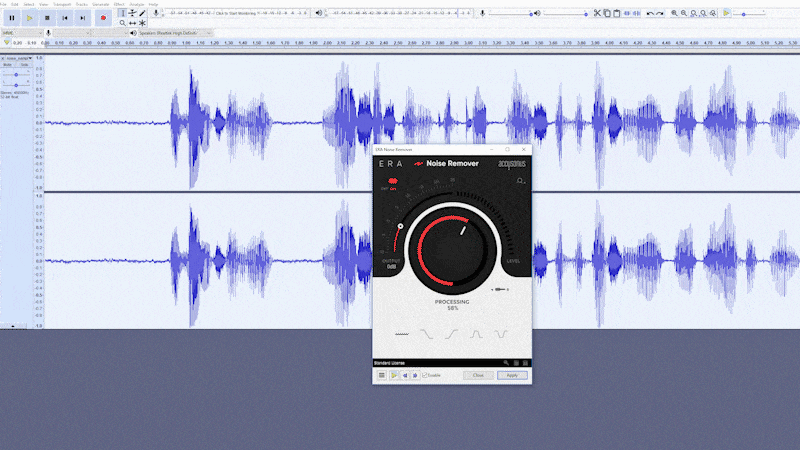The width and height of the screenshot is (800, 450).
Task: Undo the last edit
Action: point(650,13)
